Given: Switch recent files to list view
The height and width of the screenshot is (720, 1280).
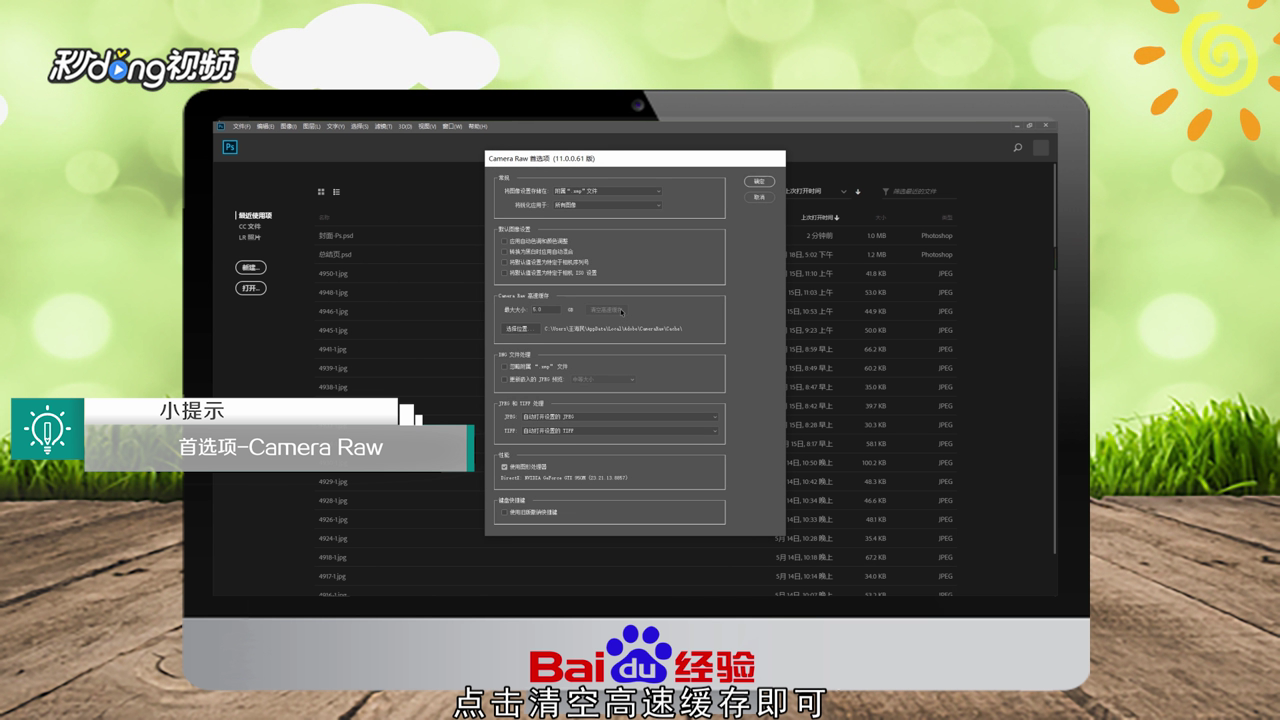Looking at the screenshot, I should pos(336,192).
